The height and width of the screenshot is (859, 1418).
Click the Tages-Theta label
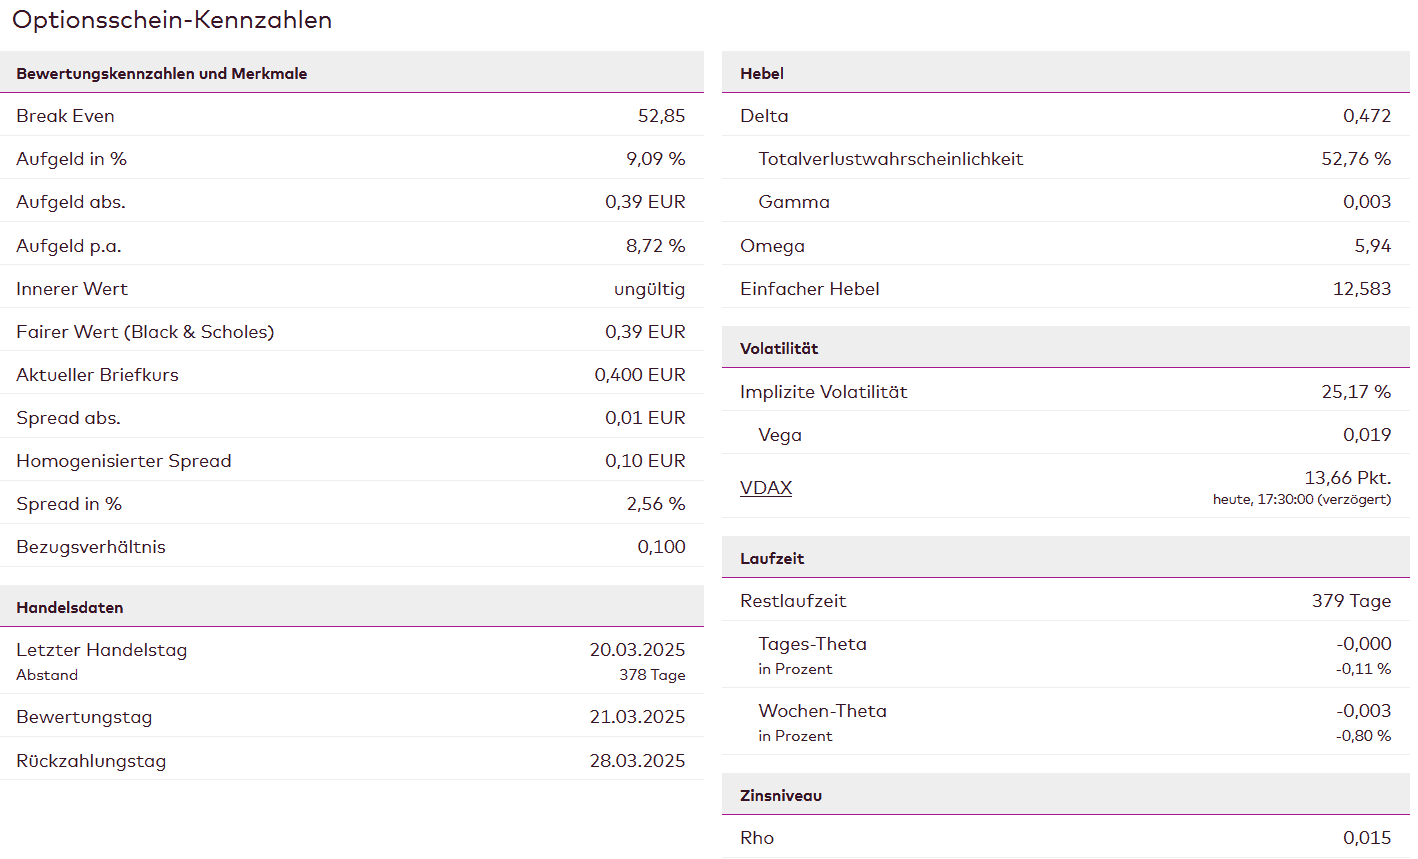[x=812, y=644]
